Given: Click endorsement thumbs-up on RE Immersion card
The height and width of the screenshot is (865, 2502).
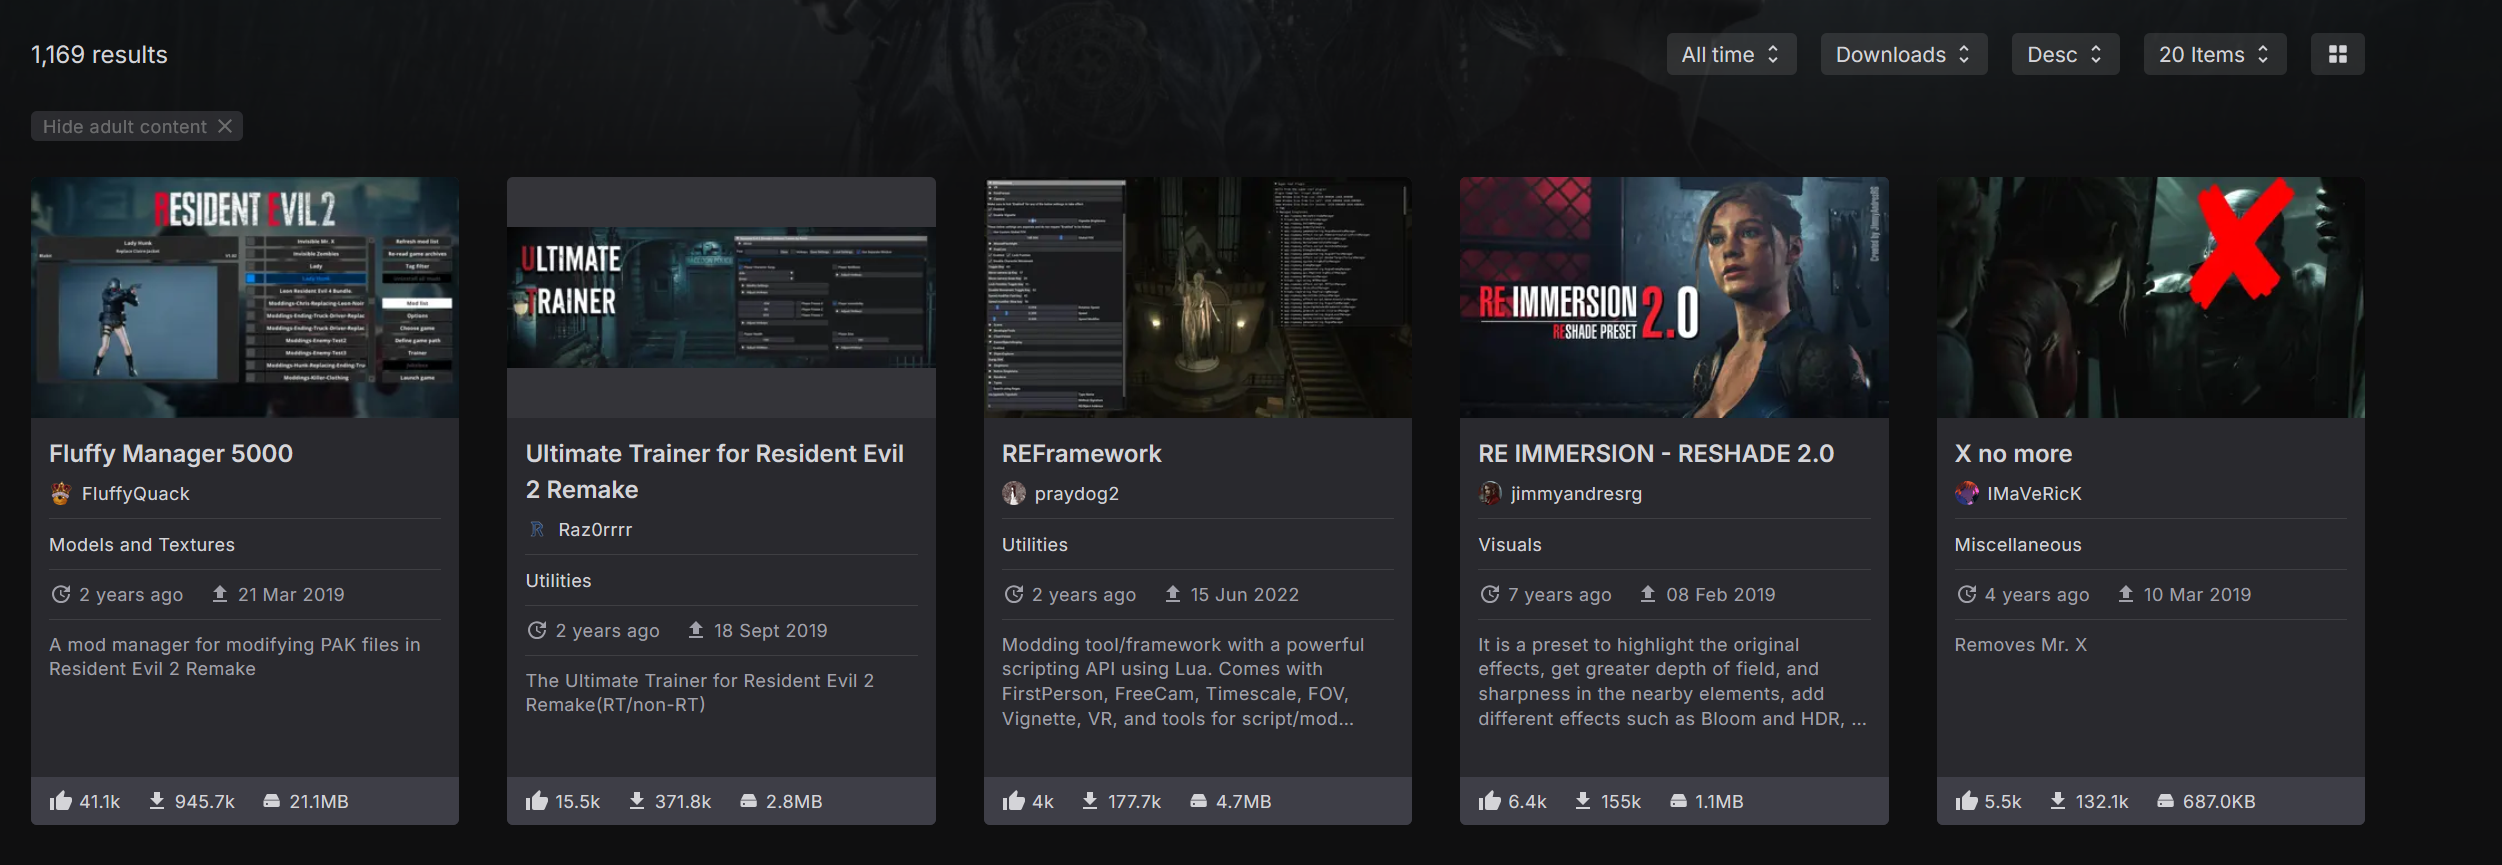Looking at the screenshot, I should [x=1490, y=801].
